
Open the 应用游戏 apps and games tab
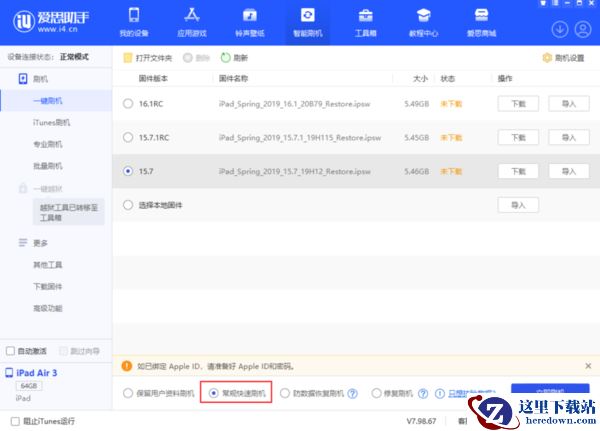pyautogui.click(x=192, y=23)
